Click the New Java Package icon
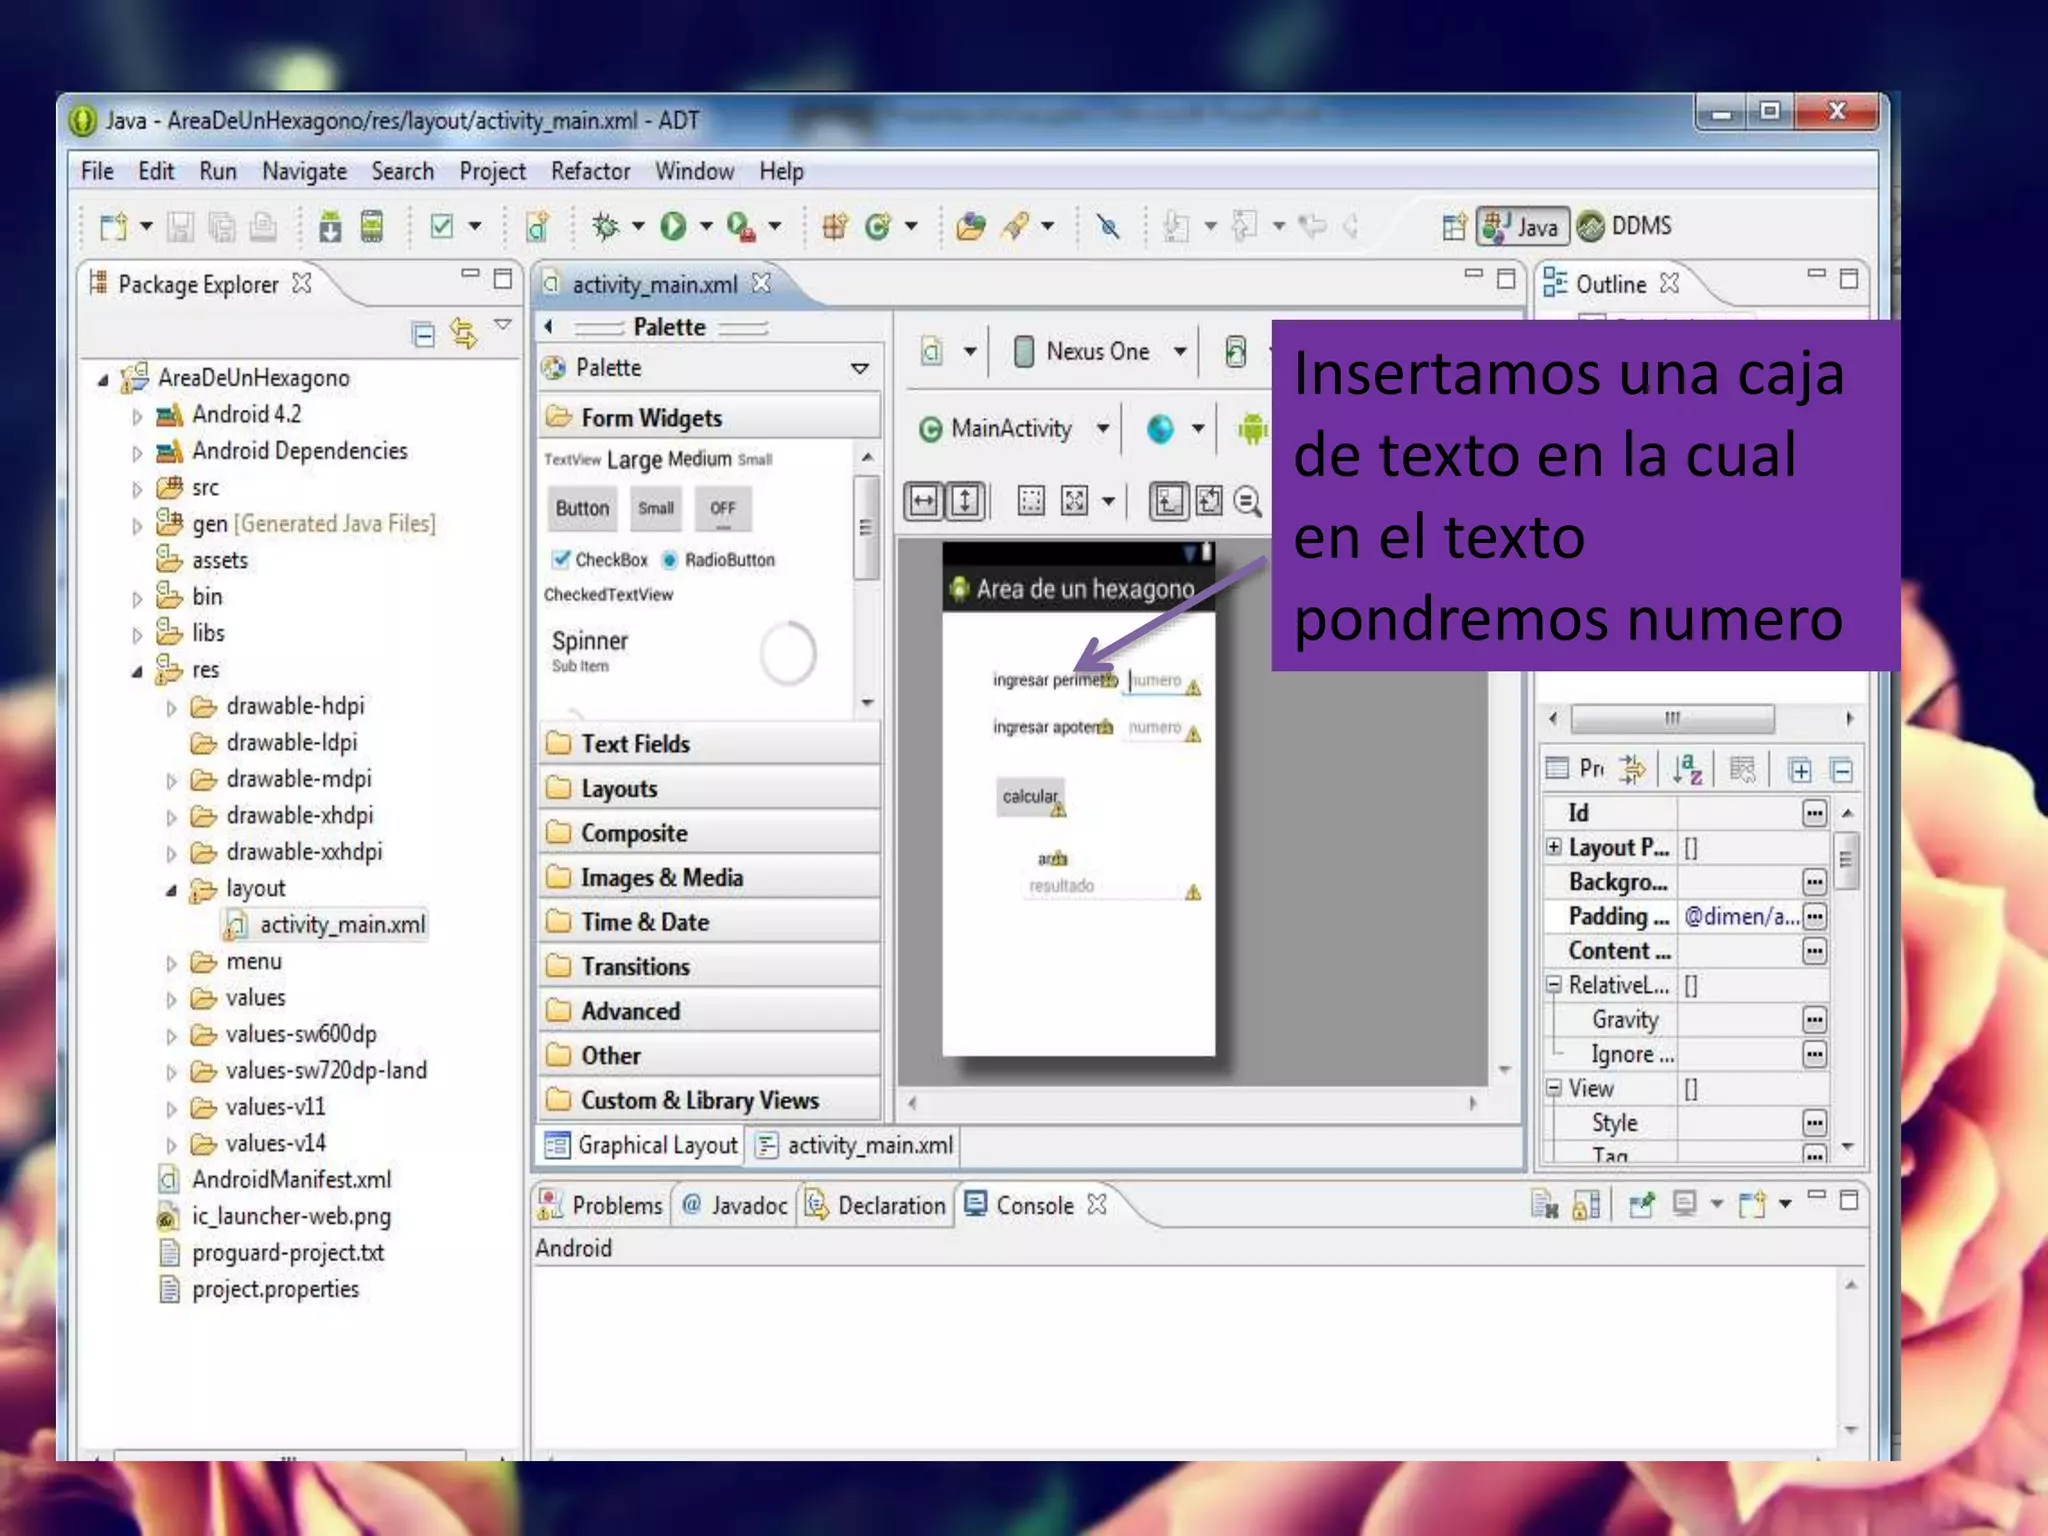Screen dimensions: 2048x1536 pos(835,227)
